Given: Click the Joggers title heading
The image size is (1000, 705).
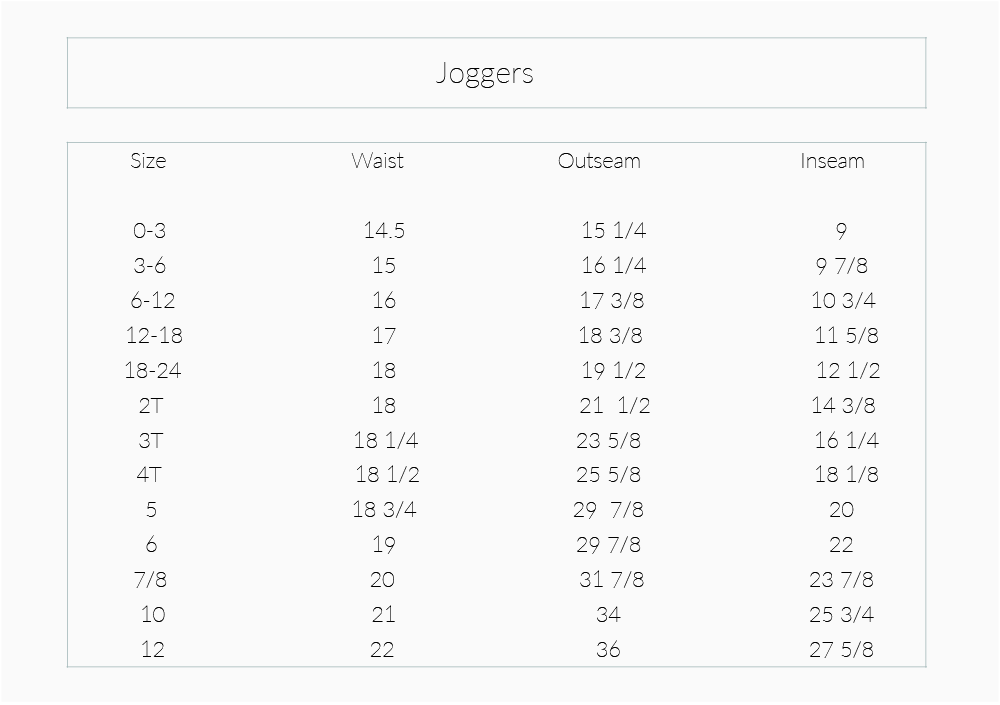Looking at the screenshot, I should pos(485,73).
